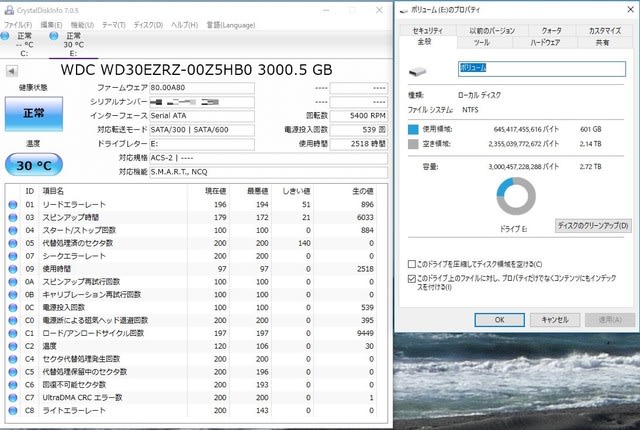Viewport: 640px width, 430px height.
Task: Open the 言語(Language) menu
Action: 231,25
